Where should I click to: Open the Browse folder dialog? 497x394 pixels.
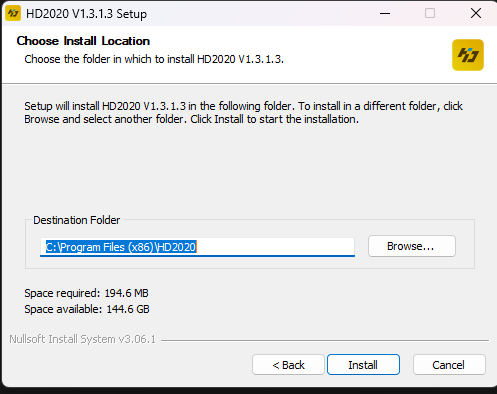pyautogui.click(x=412, y=246)
